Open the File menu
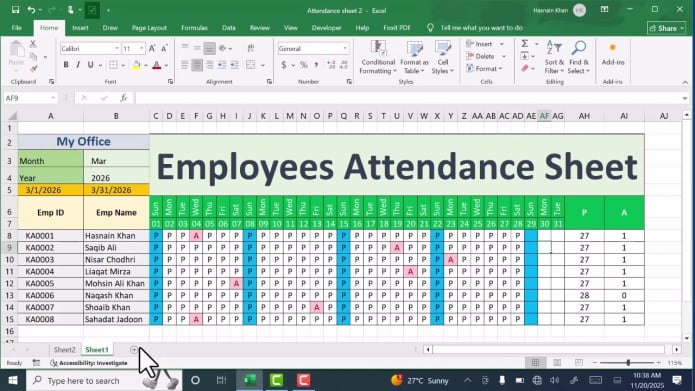 (17, 27)
